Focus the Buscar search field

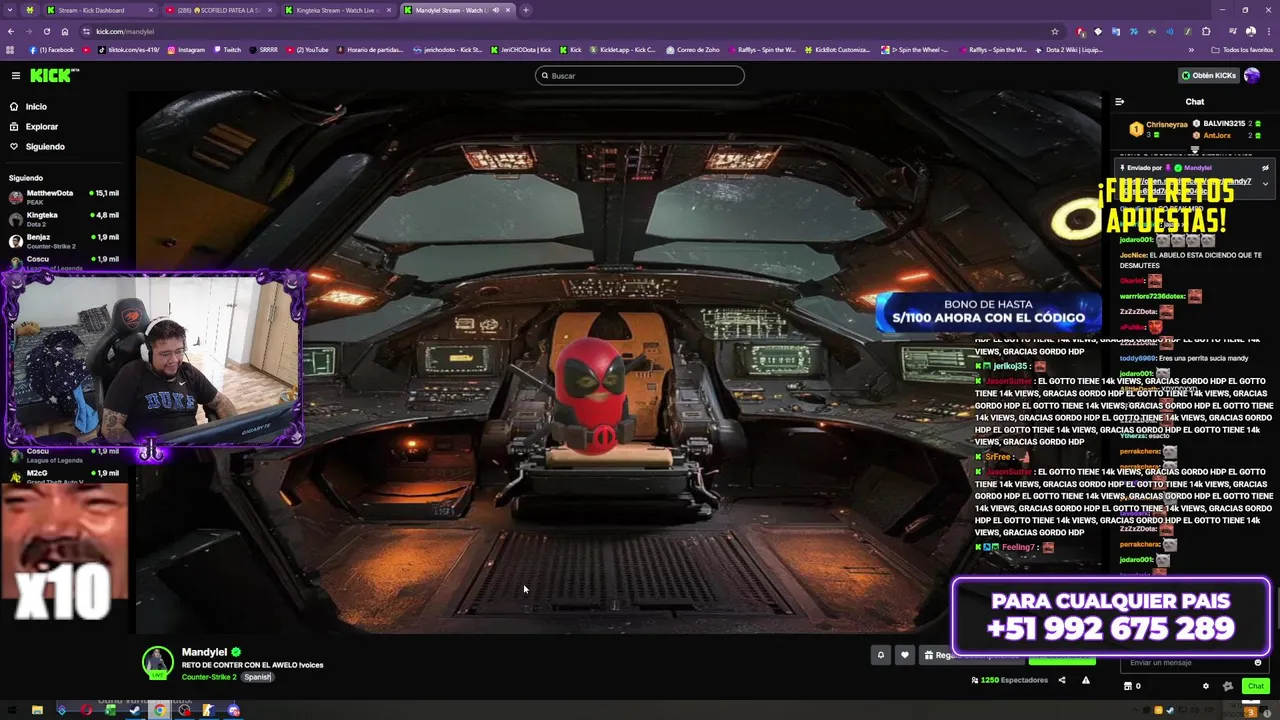click(640, 75)
